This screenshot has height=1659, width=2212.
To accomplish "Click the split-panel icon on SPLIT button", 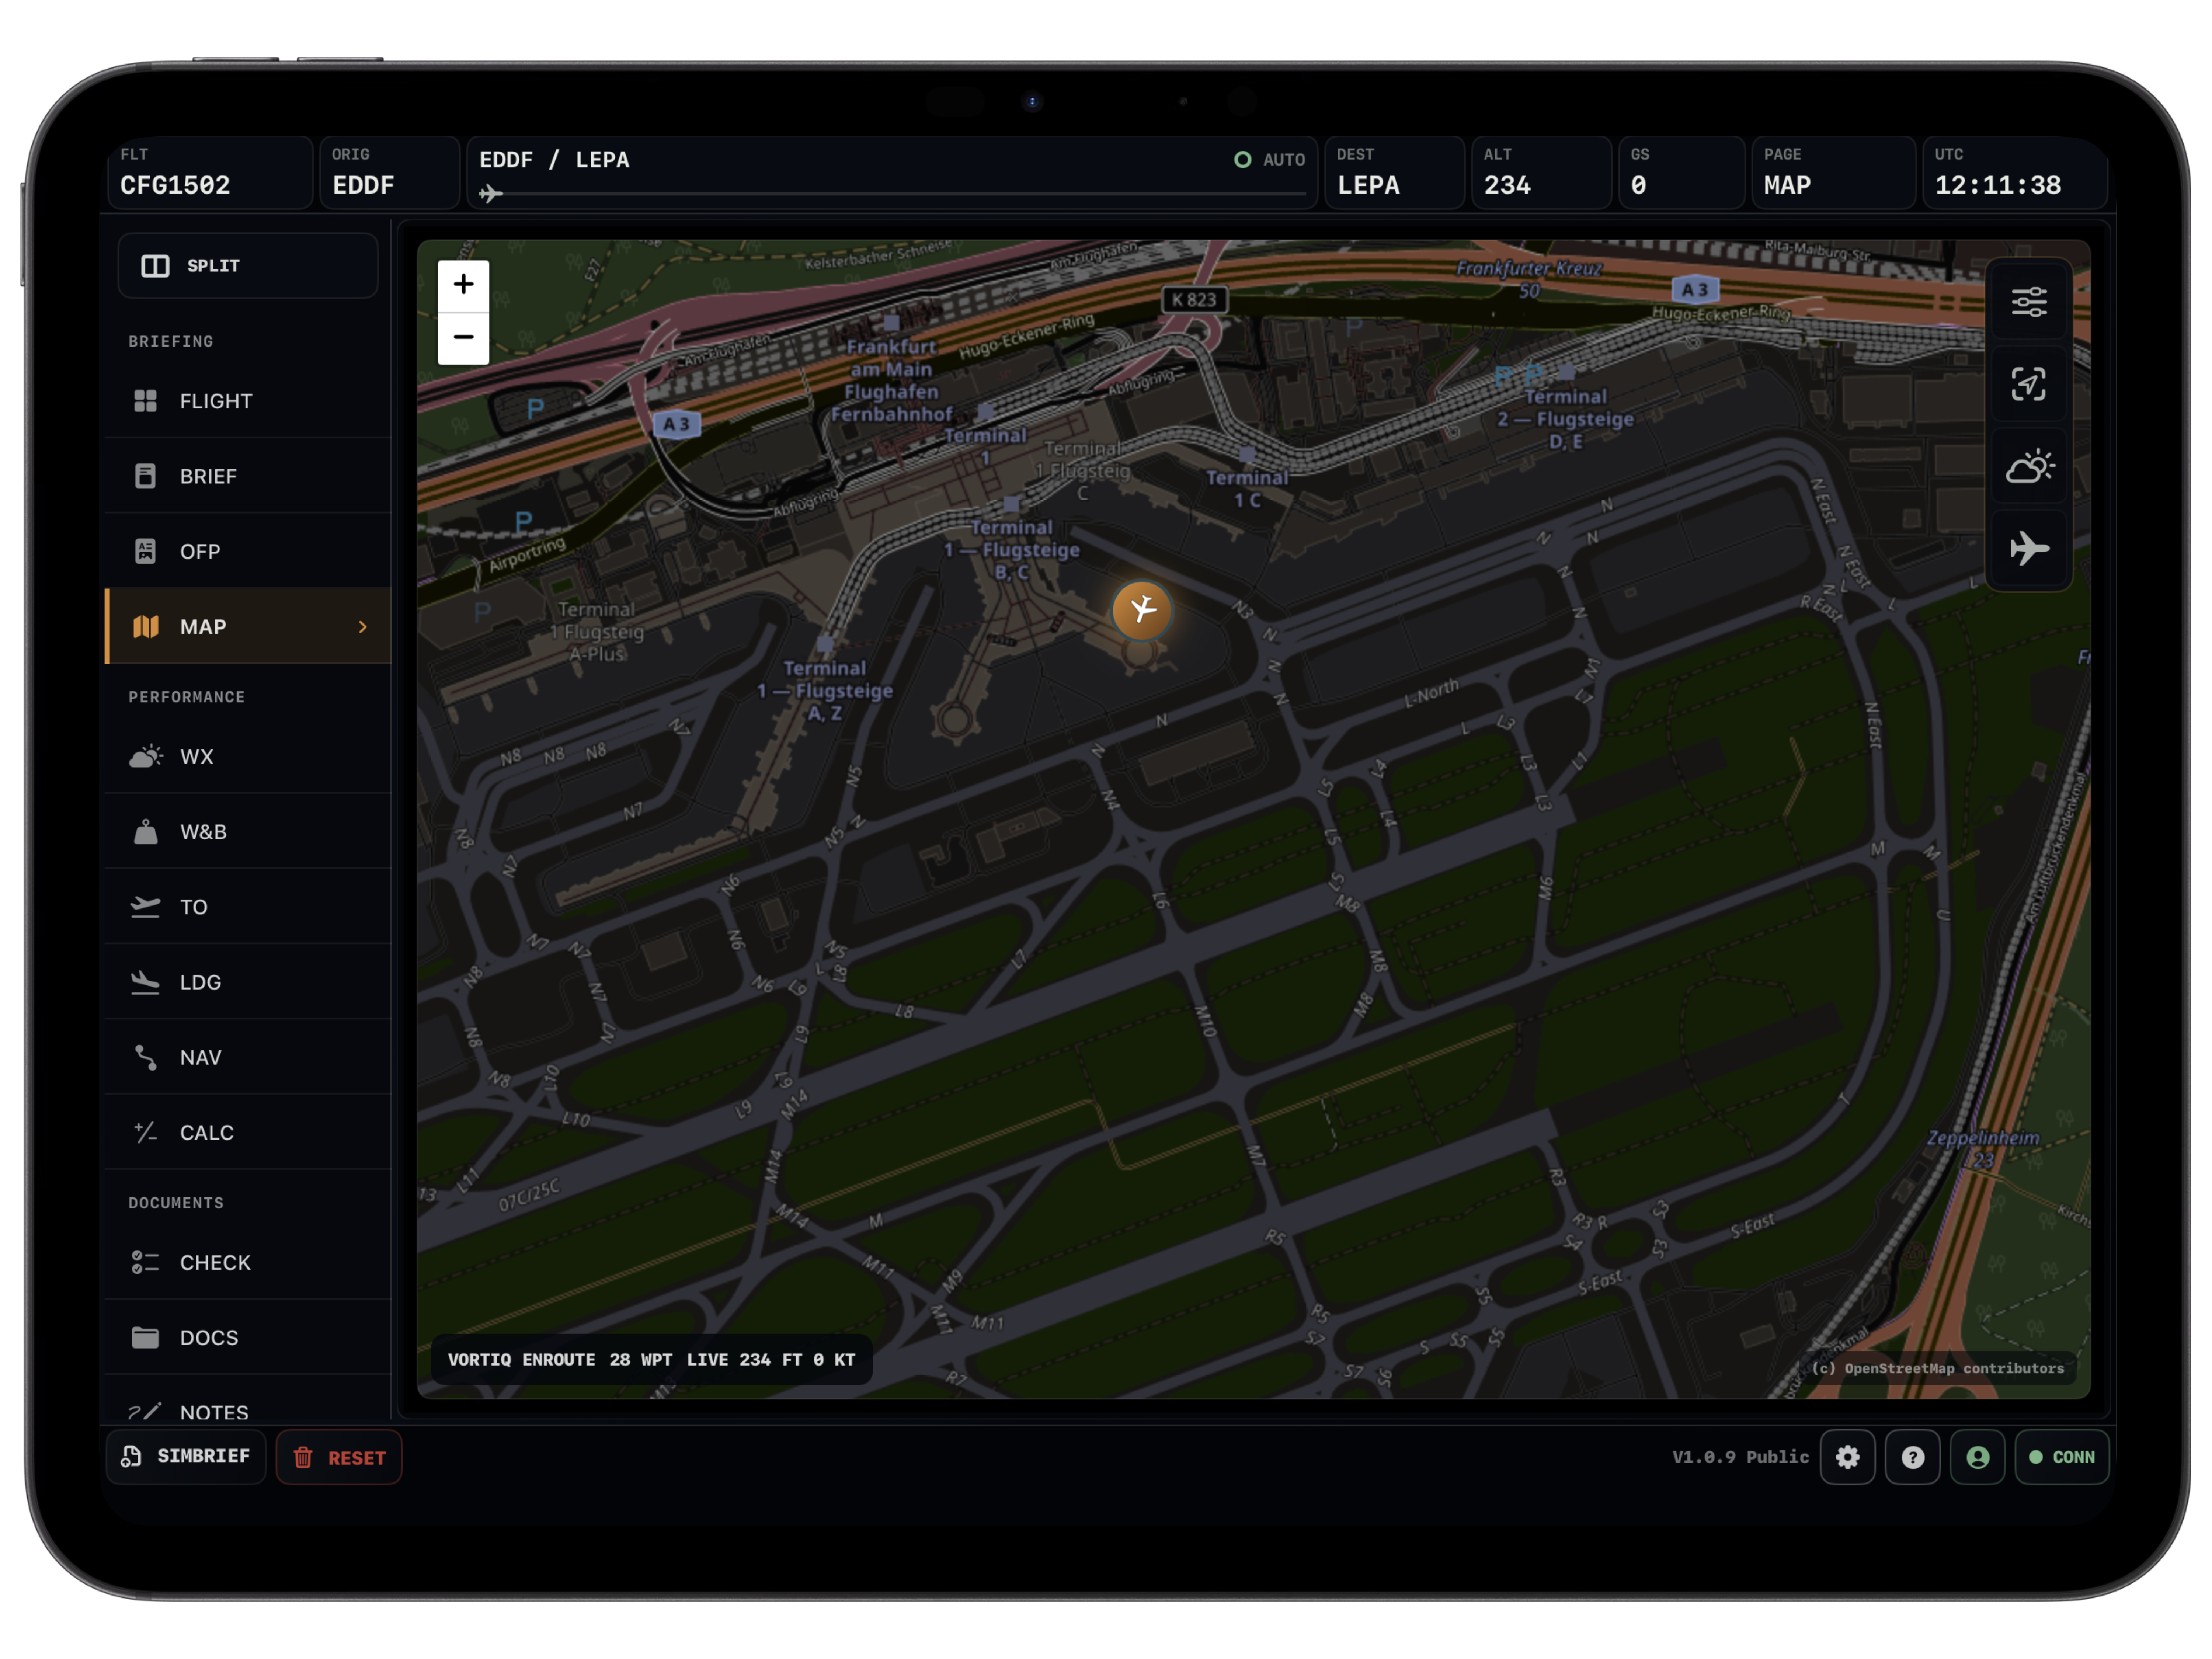I will pyautogui.click(x=155, y=266).
